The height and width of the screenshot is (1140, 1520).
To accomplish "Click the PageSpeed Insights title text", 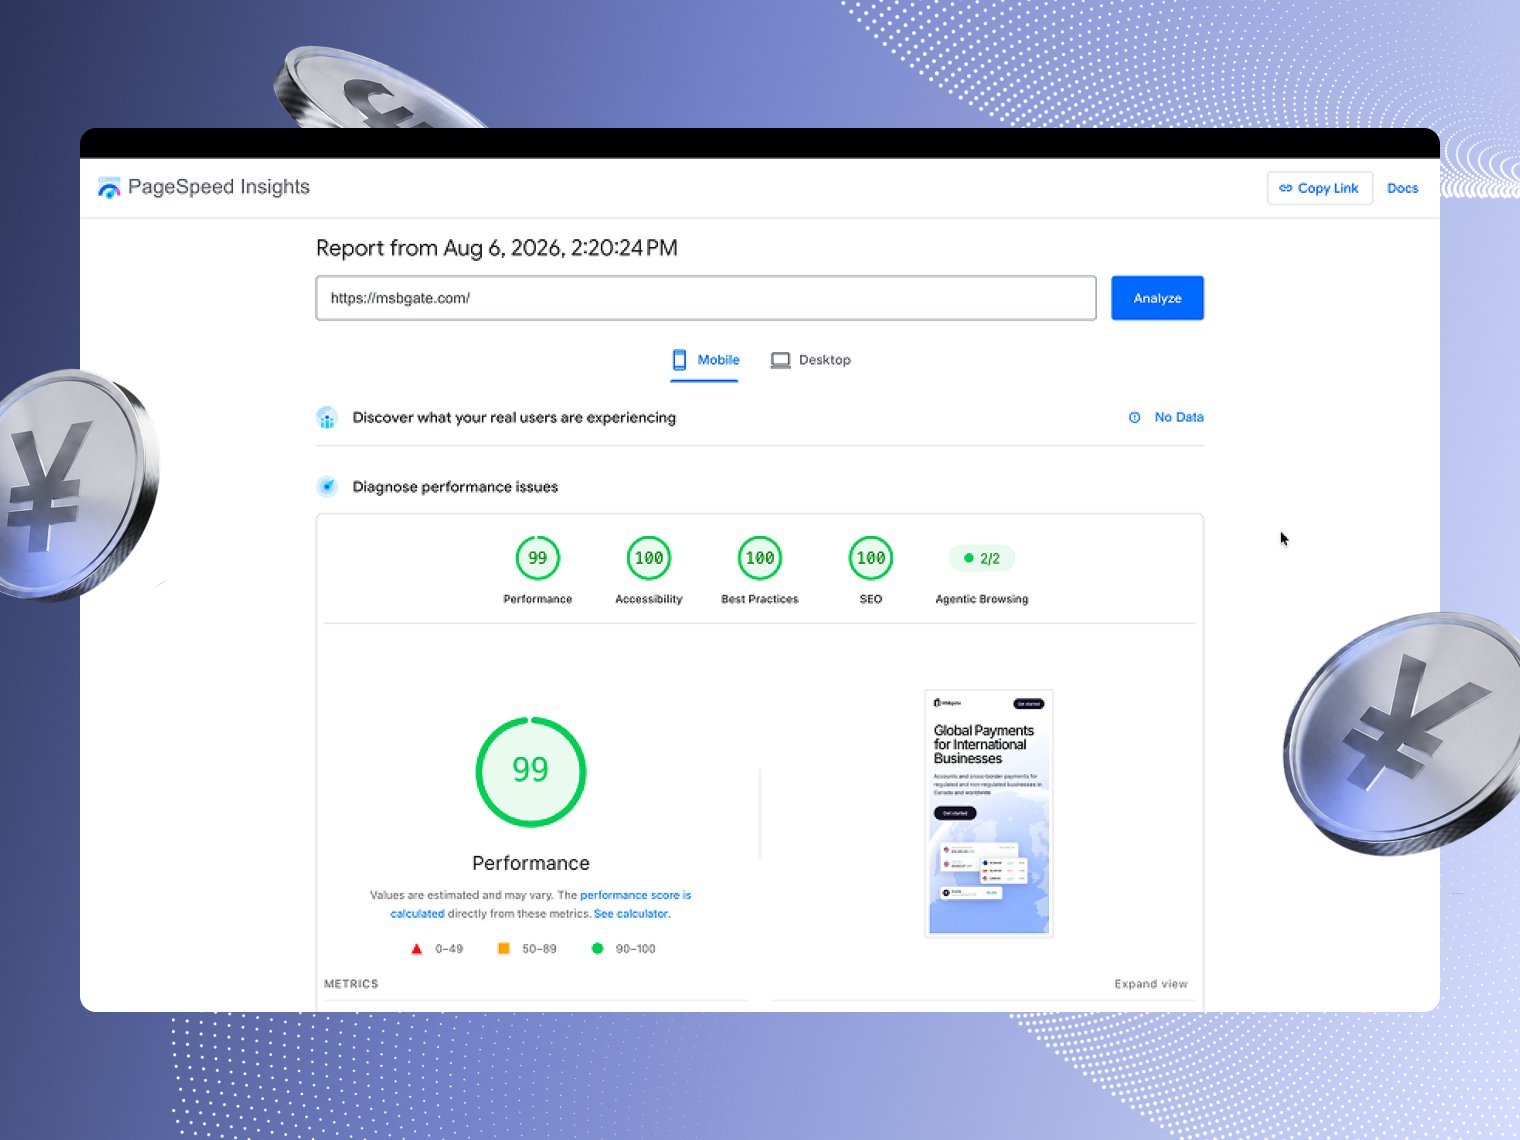I will (x=219, y=187).
